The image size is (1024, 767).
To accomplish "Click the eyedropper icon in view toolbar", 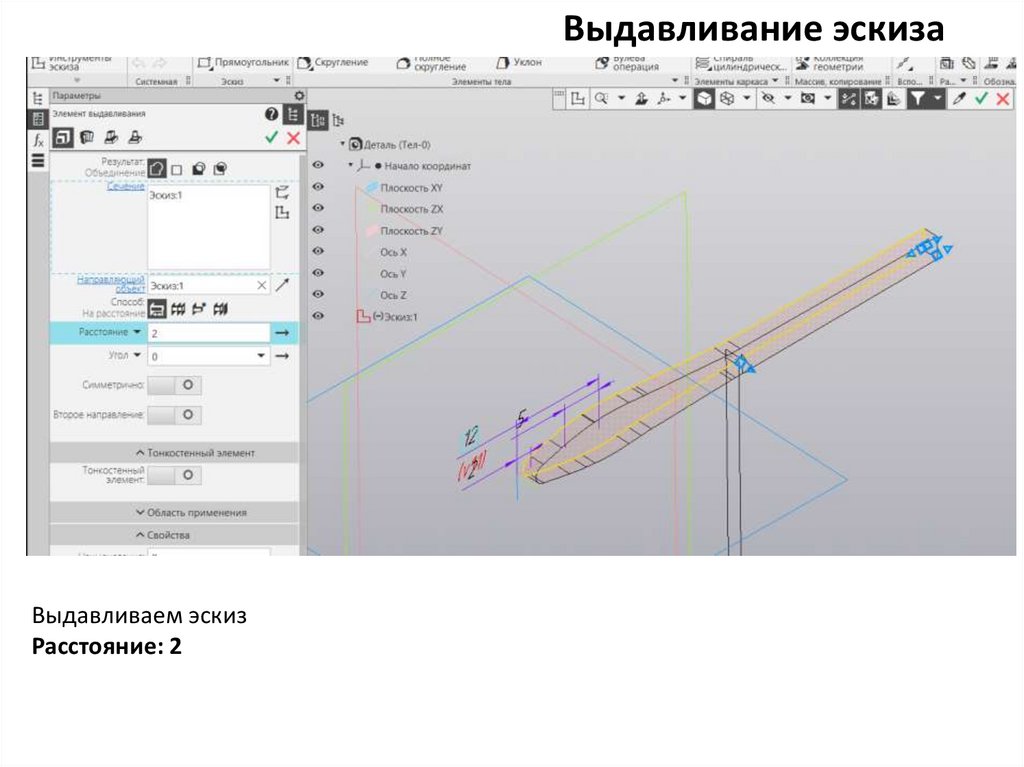I will coord(960,98).
